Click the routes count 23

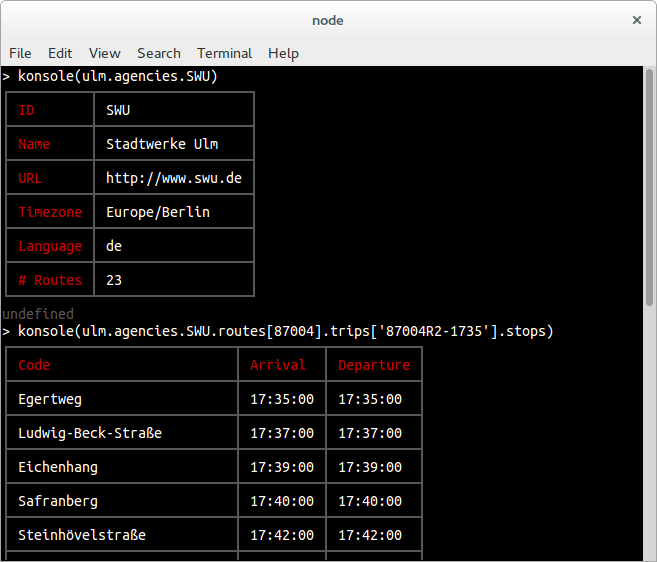[x=114, y=280]
